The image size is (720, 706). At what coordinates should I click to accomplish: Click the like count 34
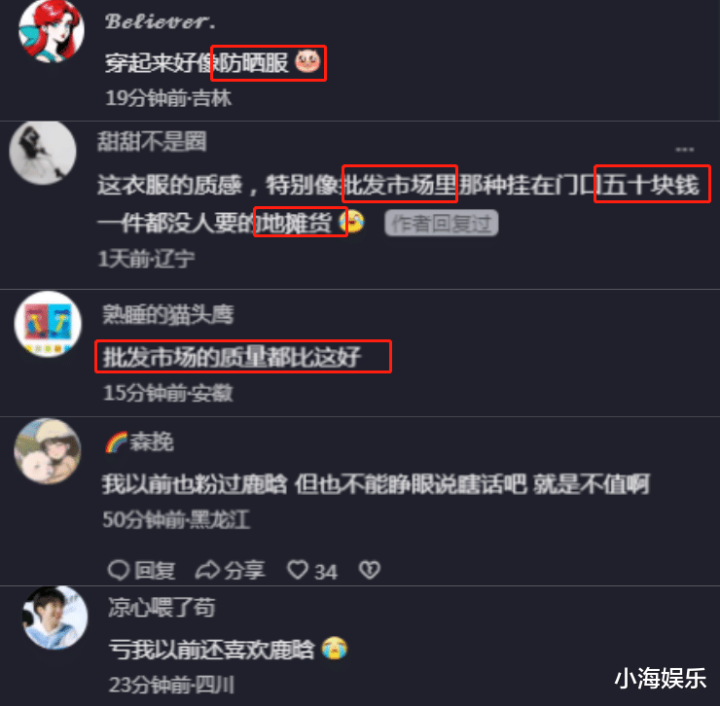[x=326, y=572]
